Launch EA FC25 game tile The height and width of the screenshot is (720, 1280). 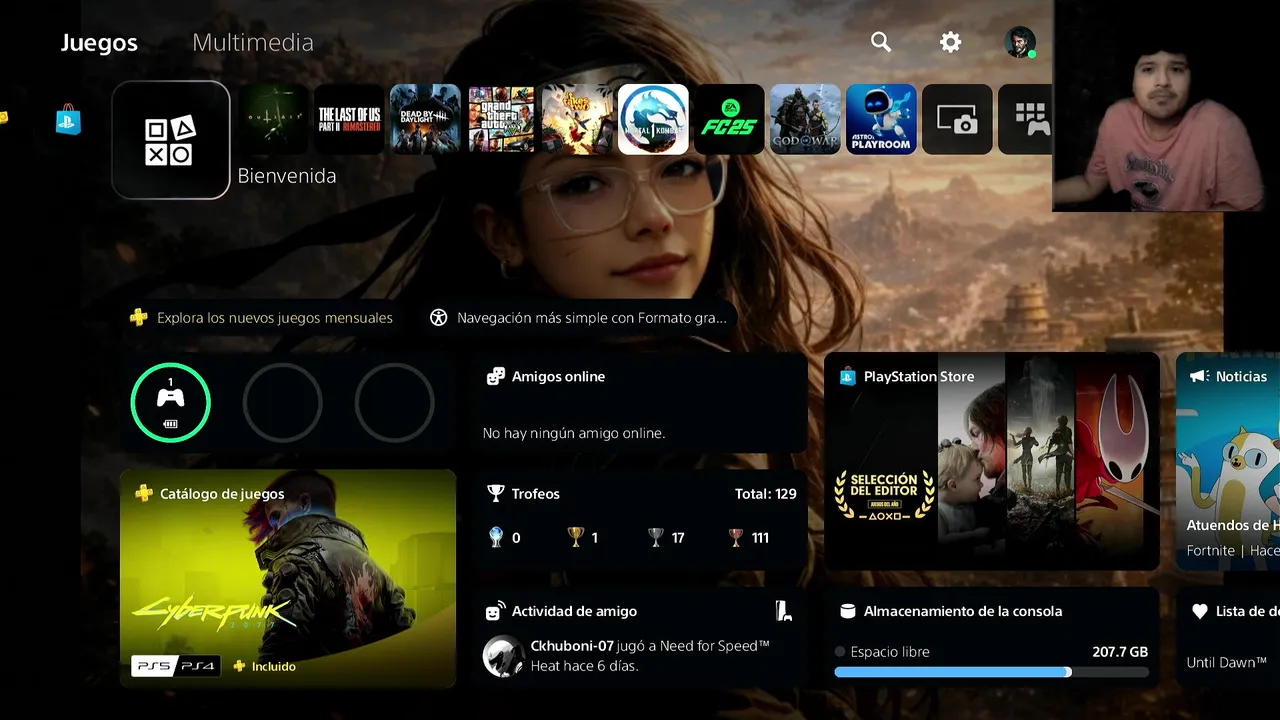click(x=729, y=119)
